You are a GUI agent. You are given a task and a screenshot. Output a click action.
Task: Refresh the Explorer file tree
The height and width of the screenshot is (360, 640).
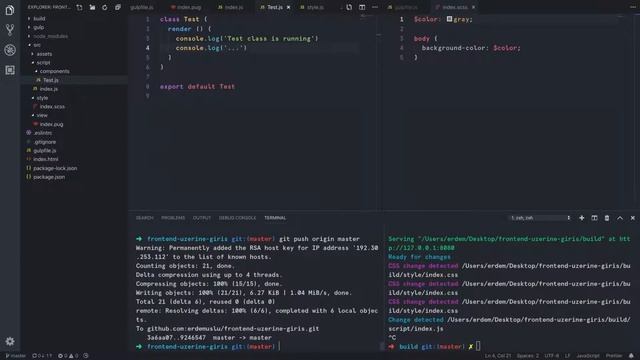[x=105, y=7]
